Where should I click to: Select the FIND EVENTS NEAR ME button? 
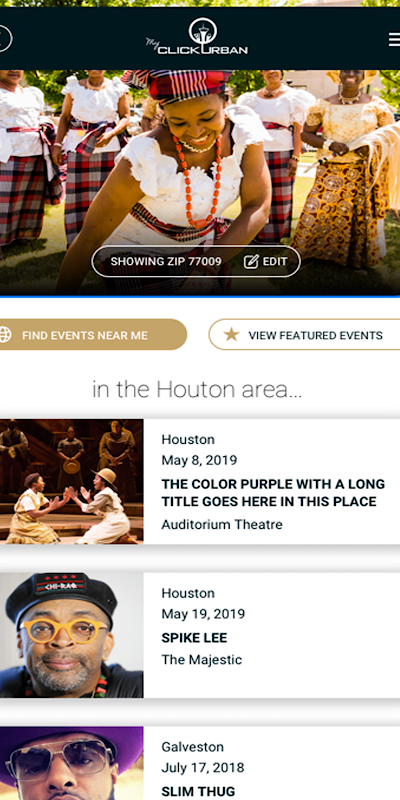coord(93,335)
